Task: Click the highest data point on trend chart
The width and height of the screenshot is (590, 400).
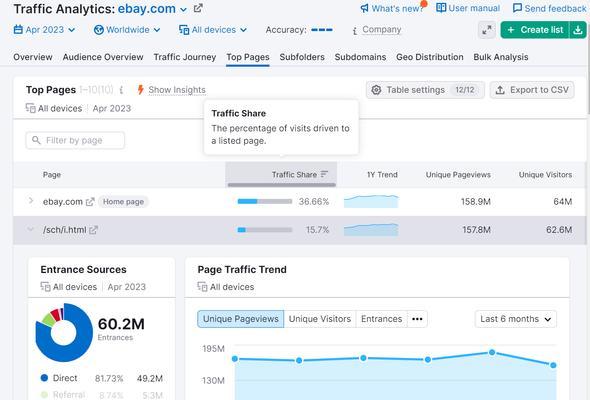Action: click(492, 353)
